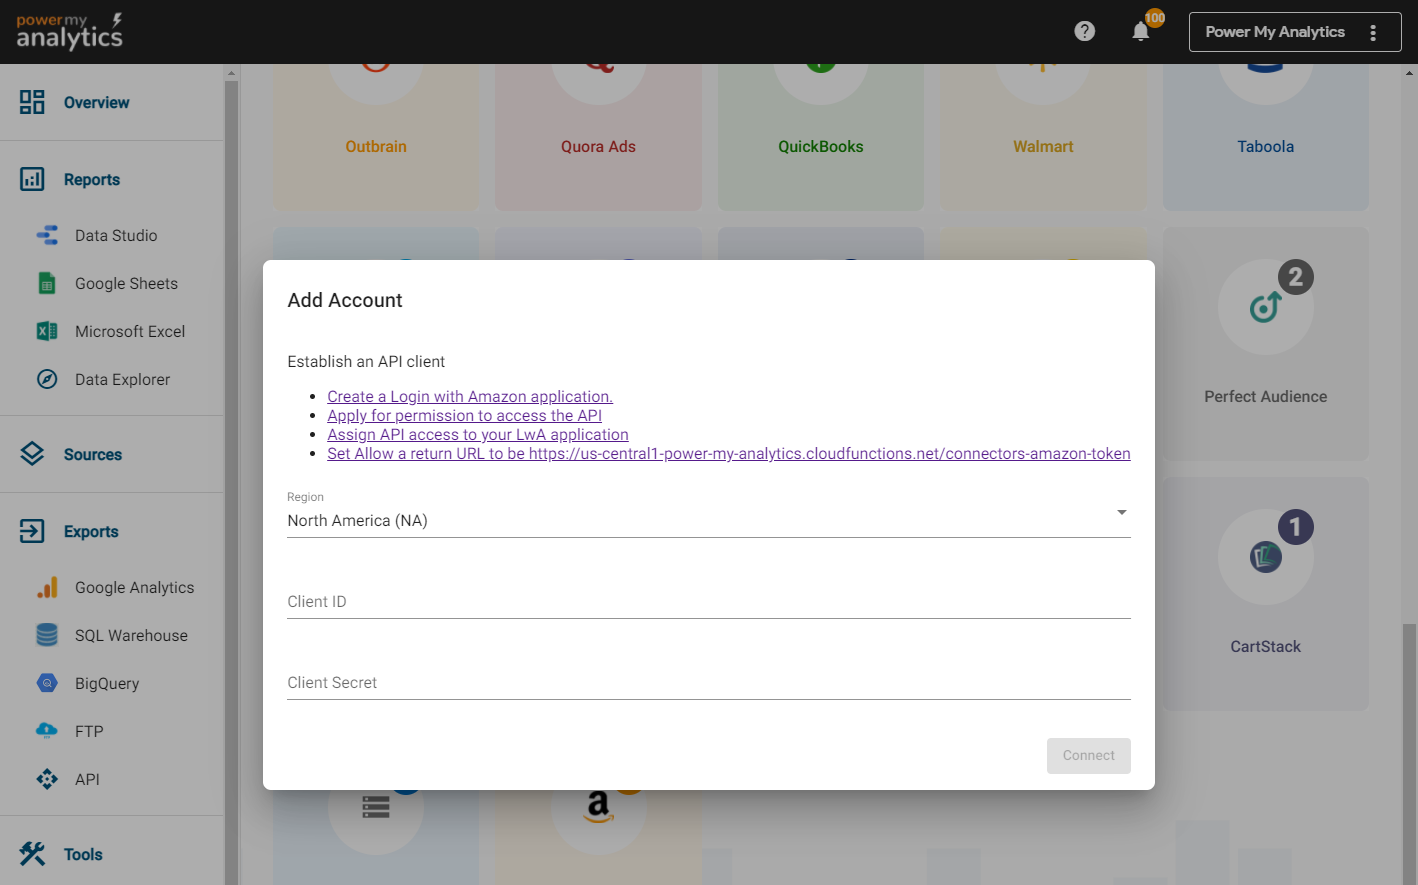The height and width of the screenshot is (885, 1418).
Task: Open the Power My Analytics account menu
Action: click(x=1294, y=32)
